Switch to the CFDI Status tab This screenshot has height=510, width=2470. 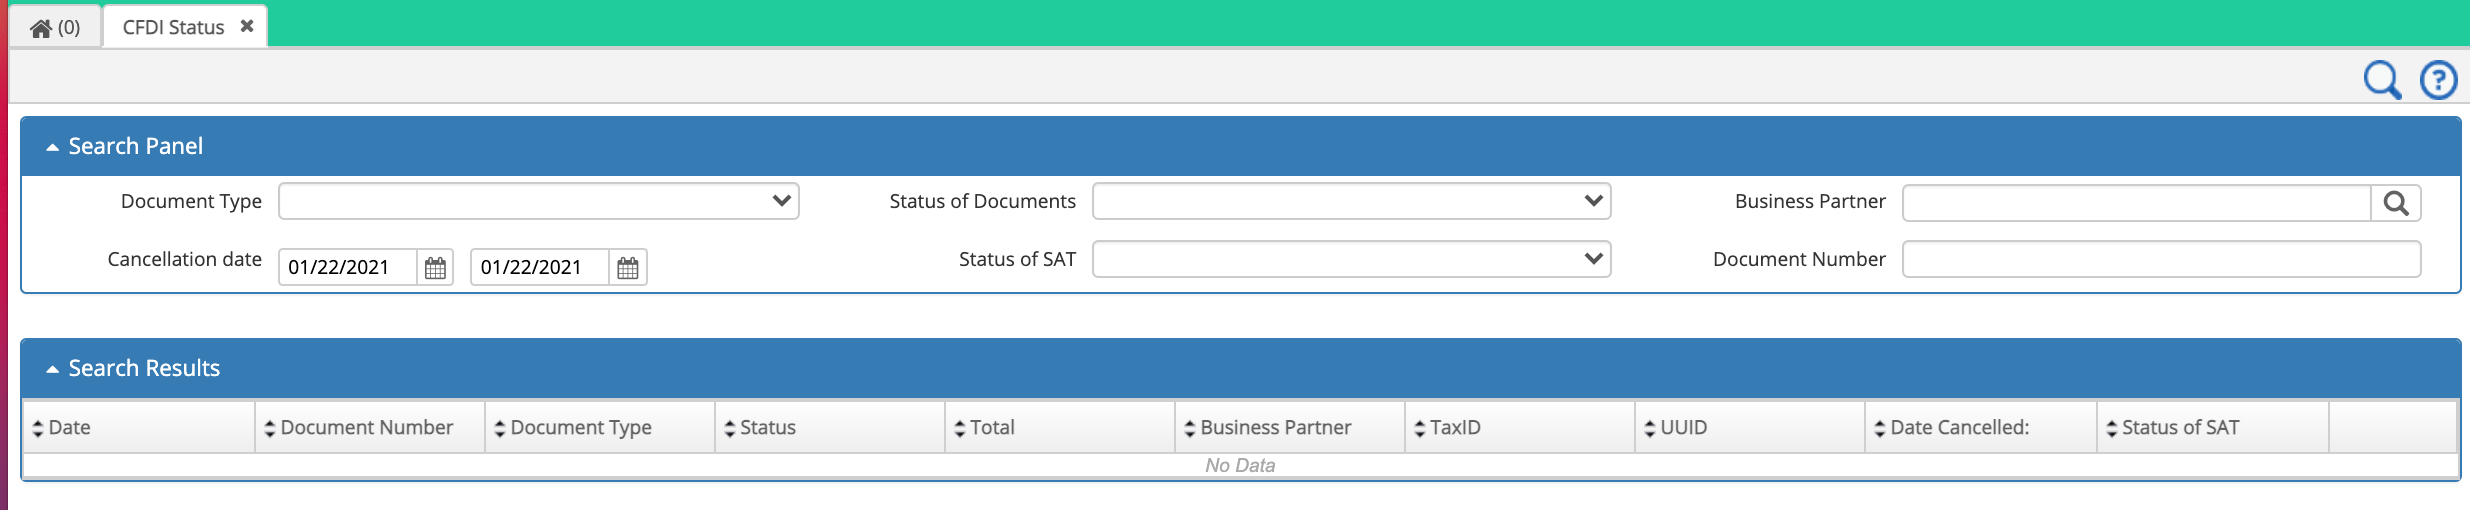(x=173, y=27)
